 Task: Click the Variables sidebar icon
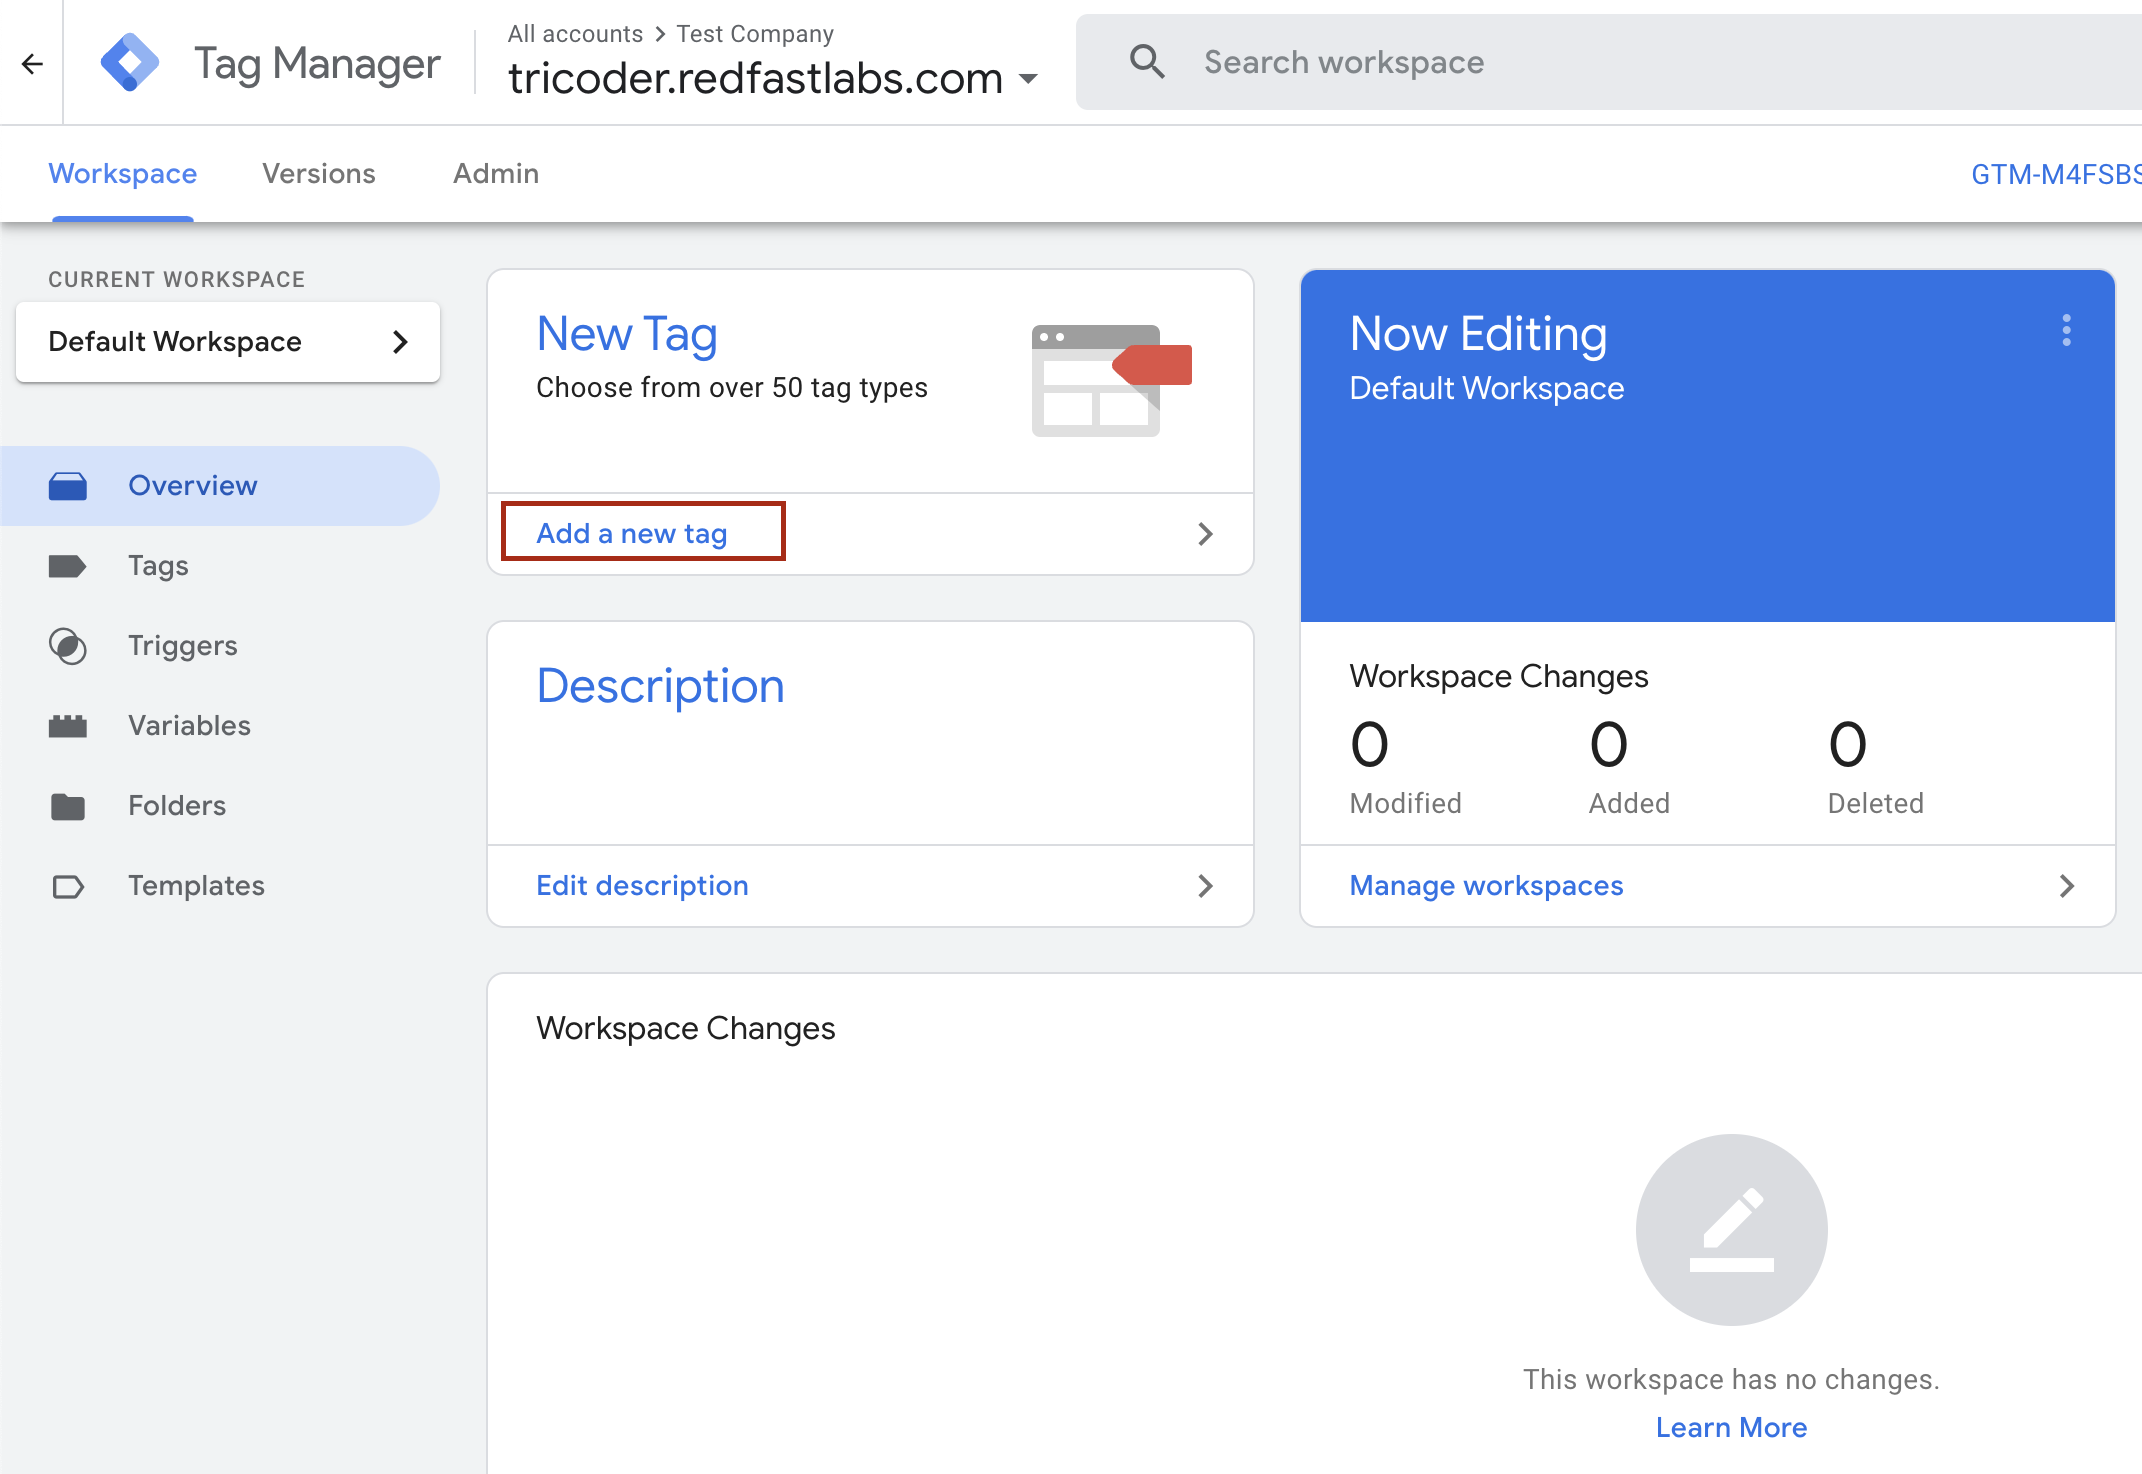(68, 726)
